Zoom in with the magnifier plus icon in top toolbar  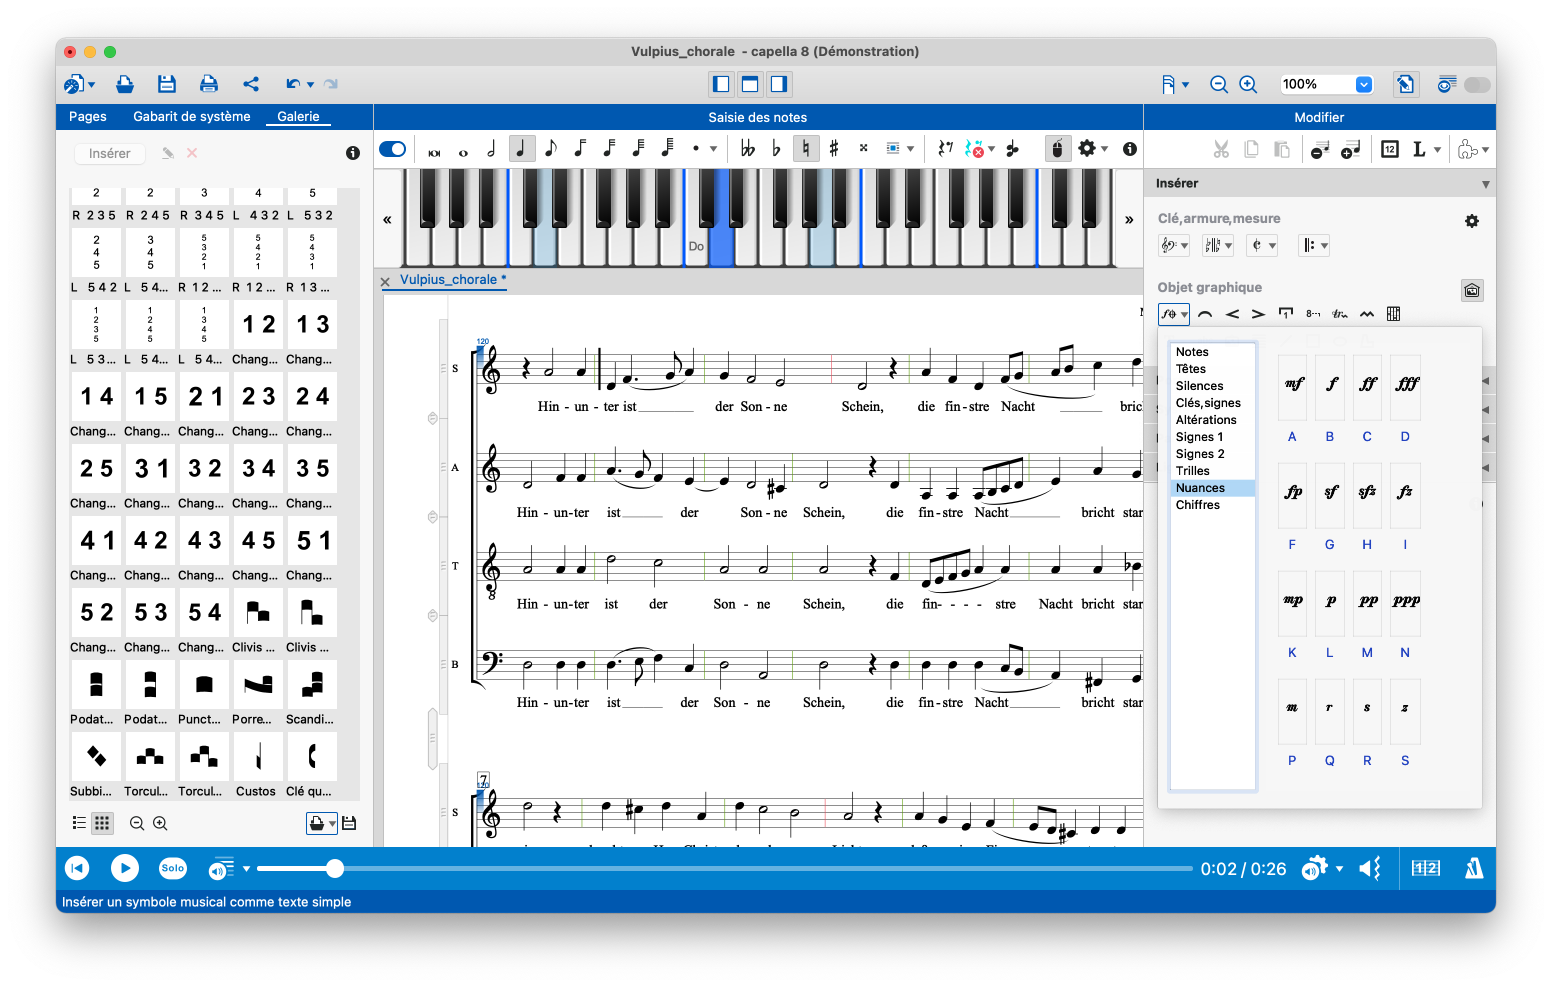[x=1248, y=85]
